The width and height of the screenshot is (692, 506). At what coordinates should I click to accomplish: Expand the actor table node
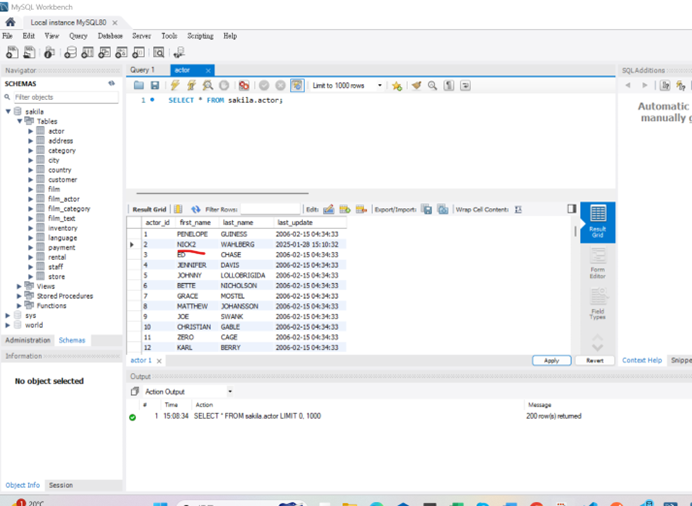pyautogui.click(x=30, y=131)
